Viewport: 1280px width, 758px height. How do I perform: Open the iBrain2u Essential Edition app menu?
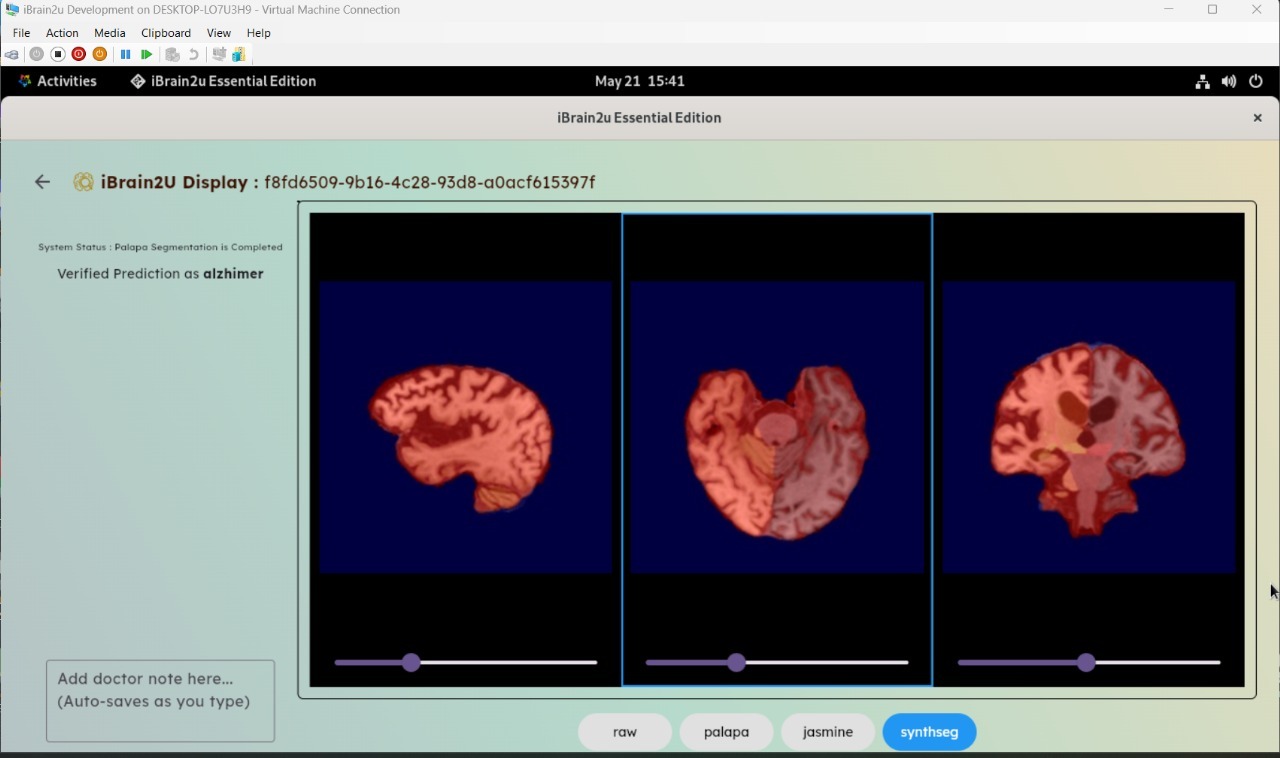coord(223,81)
